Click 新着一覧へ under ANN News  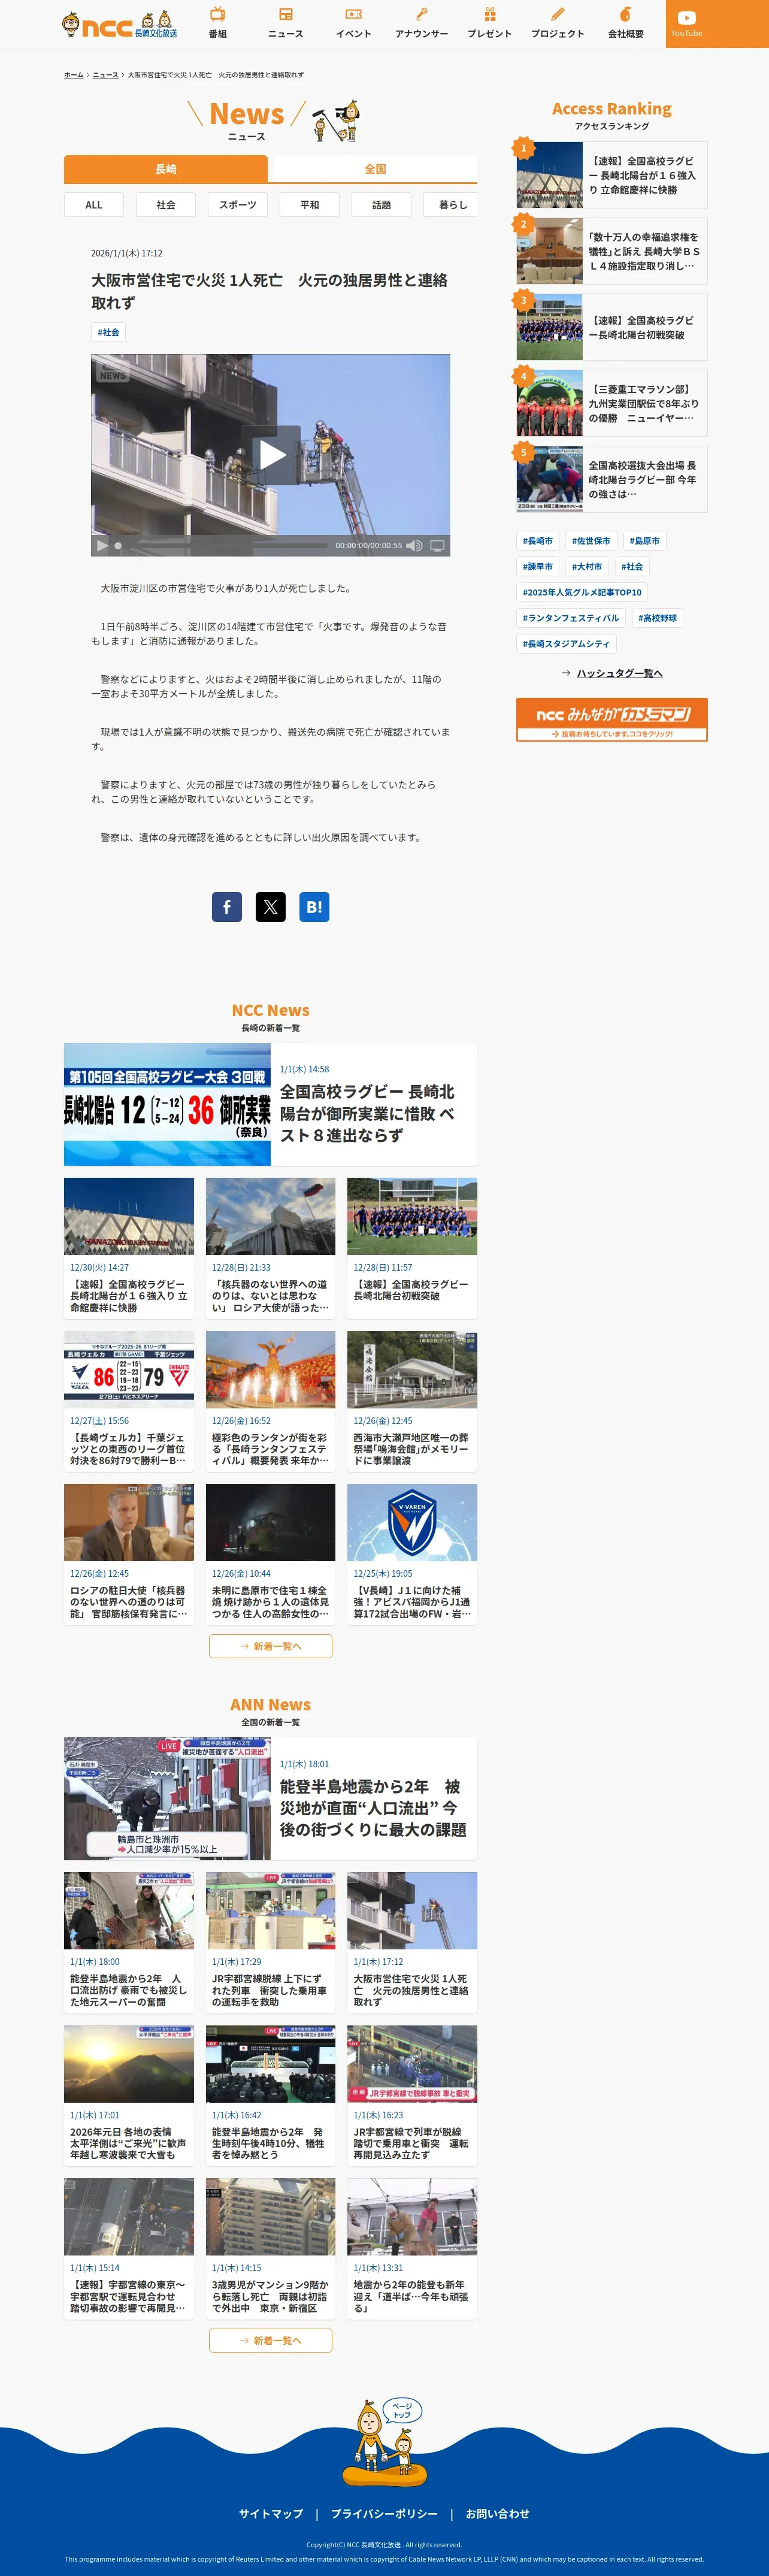coord(270,2340)
